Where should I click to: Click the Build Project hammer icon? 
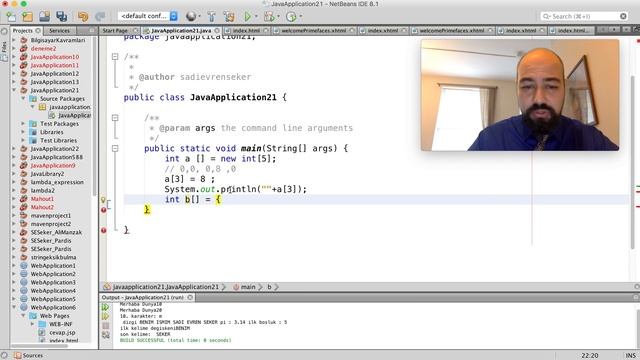tap(211, 16)
